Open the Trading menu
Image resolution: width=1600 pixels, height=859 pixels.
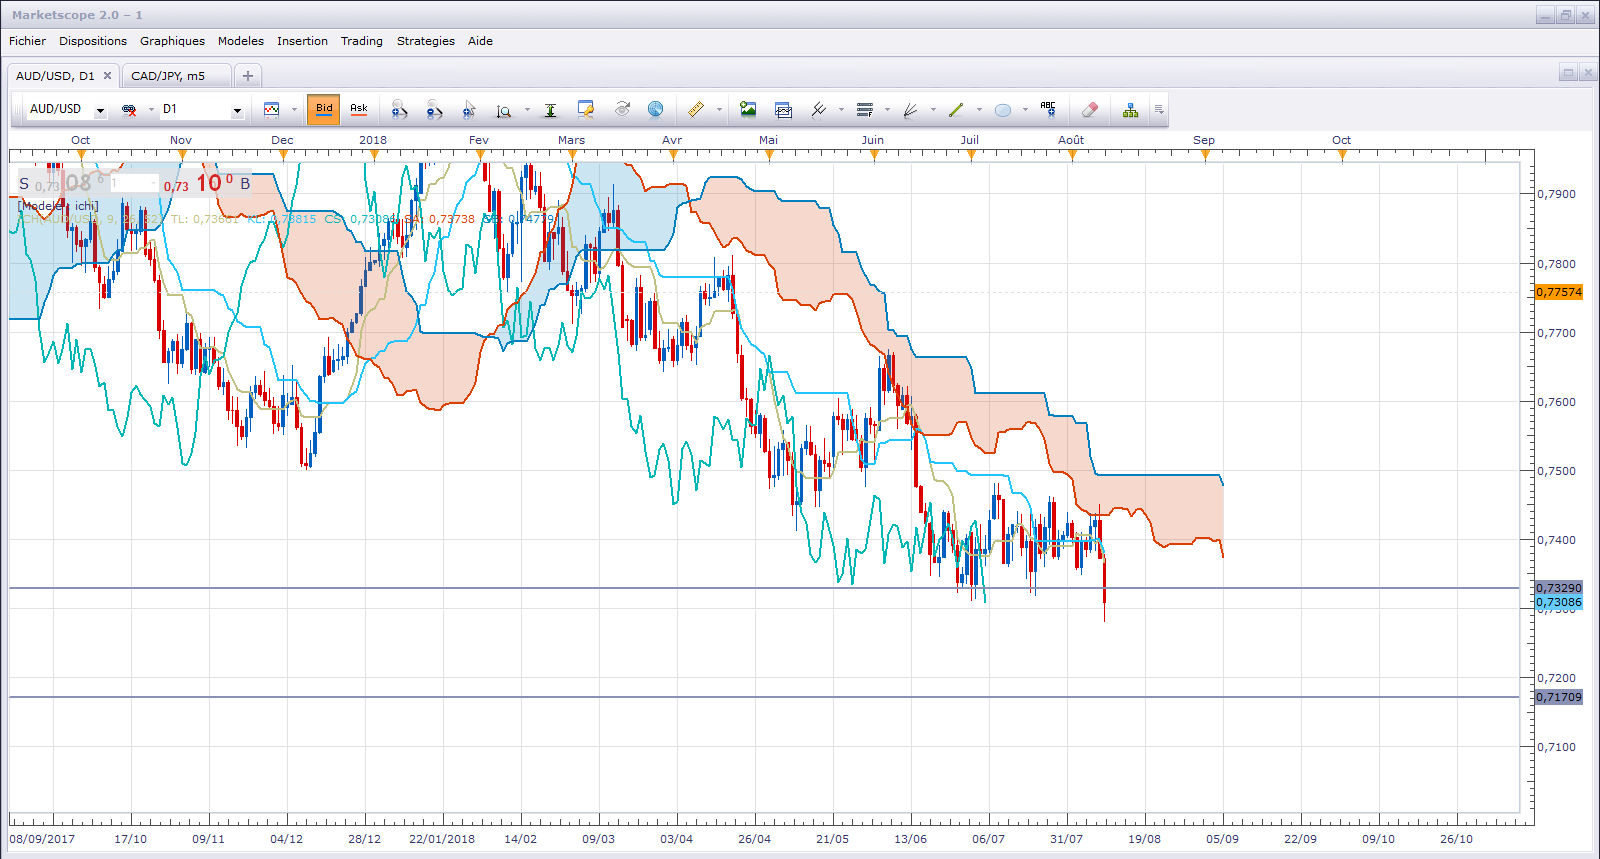362,41
